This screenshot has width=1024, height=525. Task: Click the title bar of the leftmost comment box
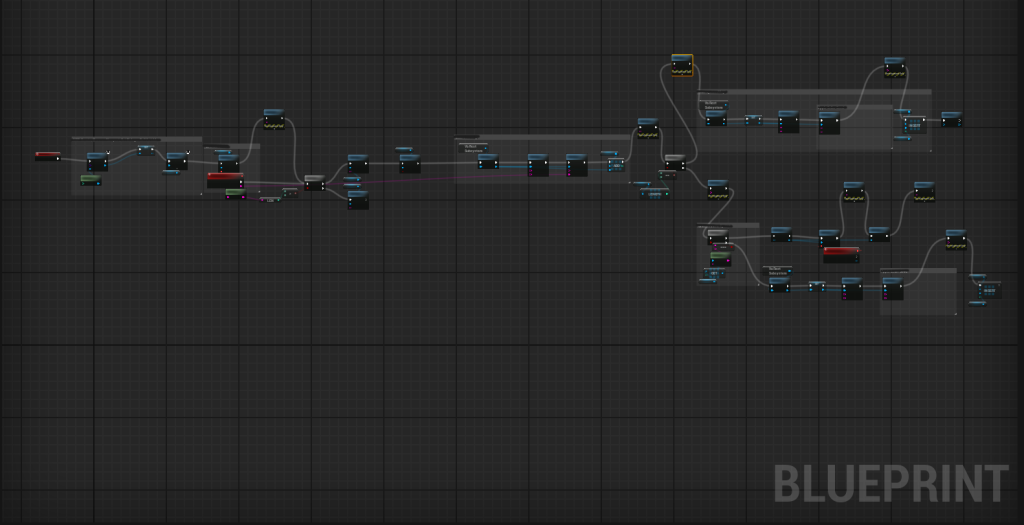point(136,138)
